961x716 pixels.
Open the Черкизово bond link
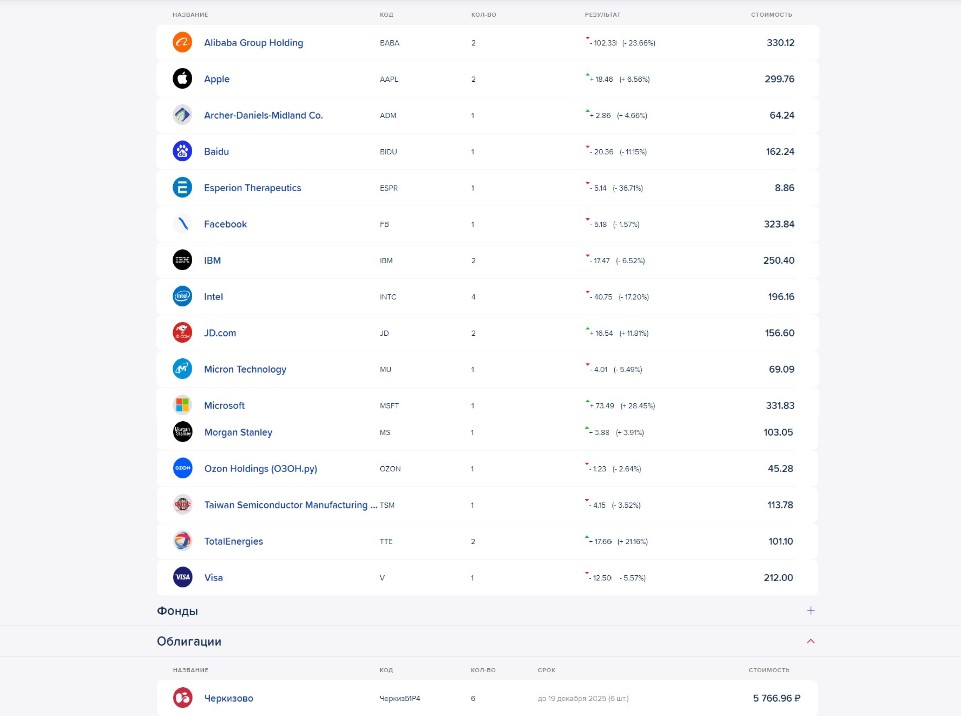tap(229, 698)
